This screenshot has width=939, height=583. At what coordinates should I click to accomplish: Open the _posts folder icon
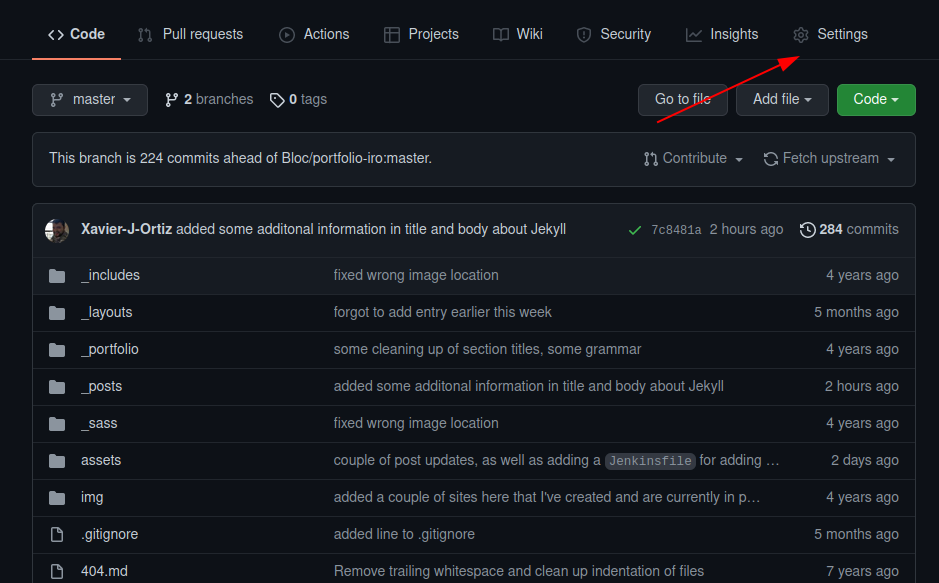pos(56,386)
